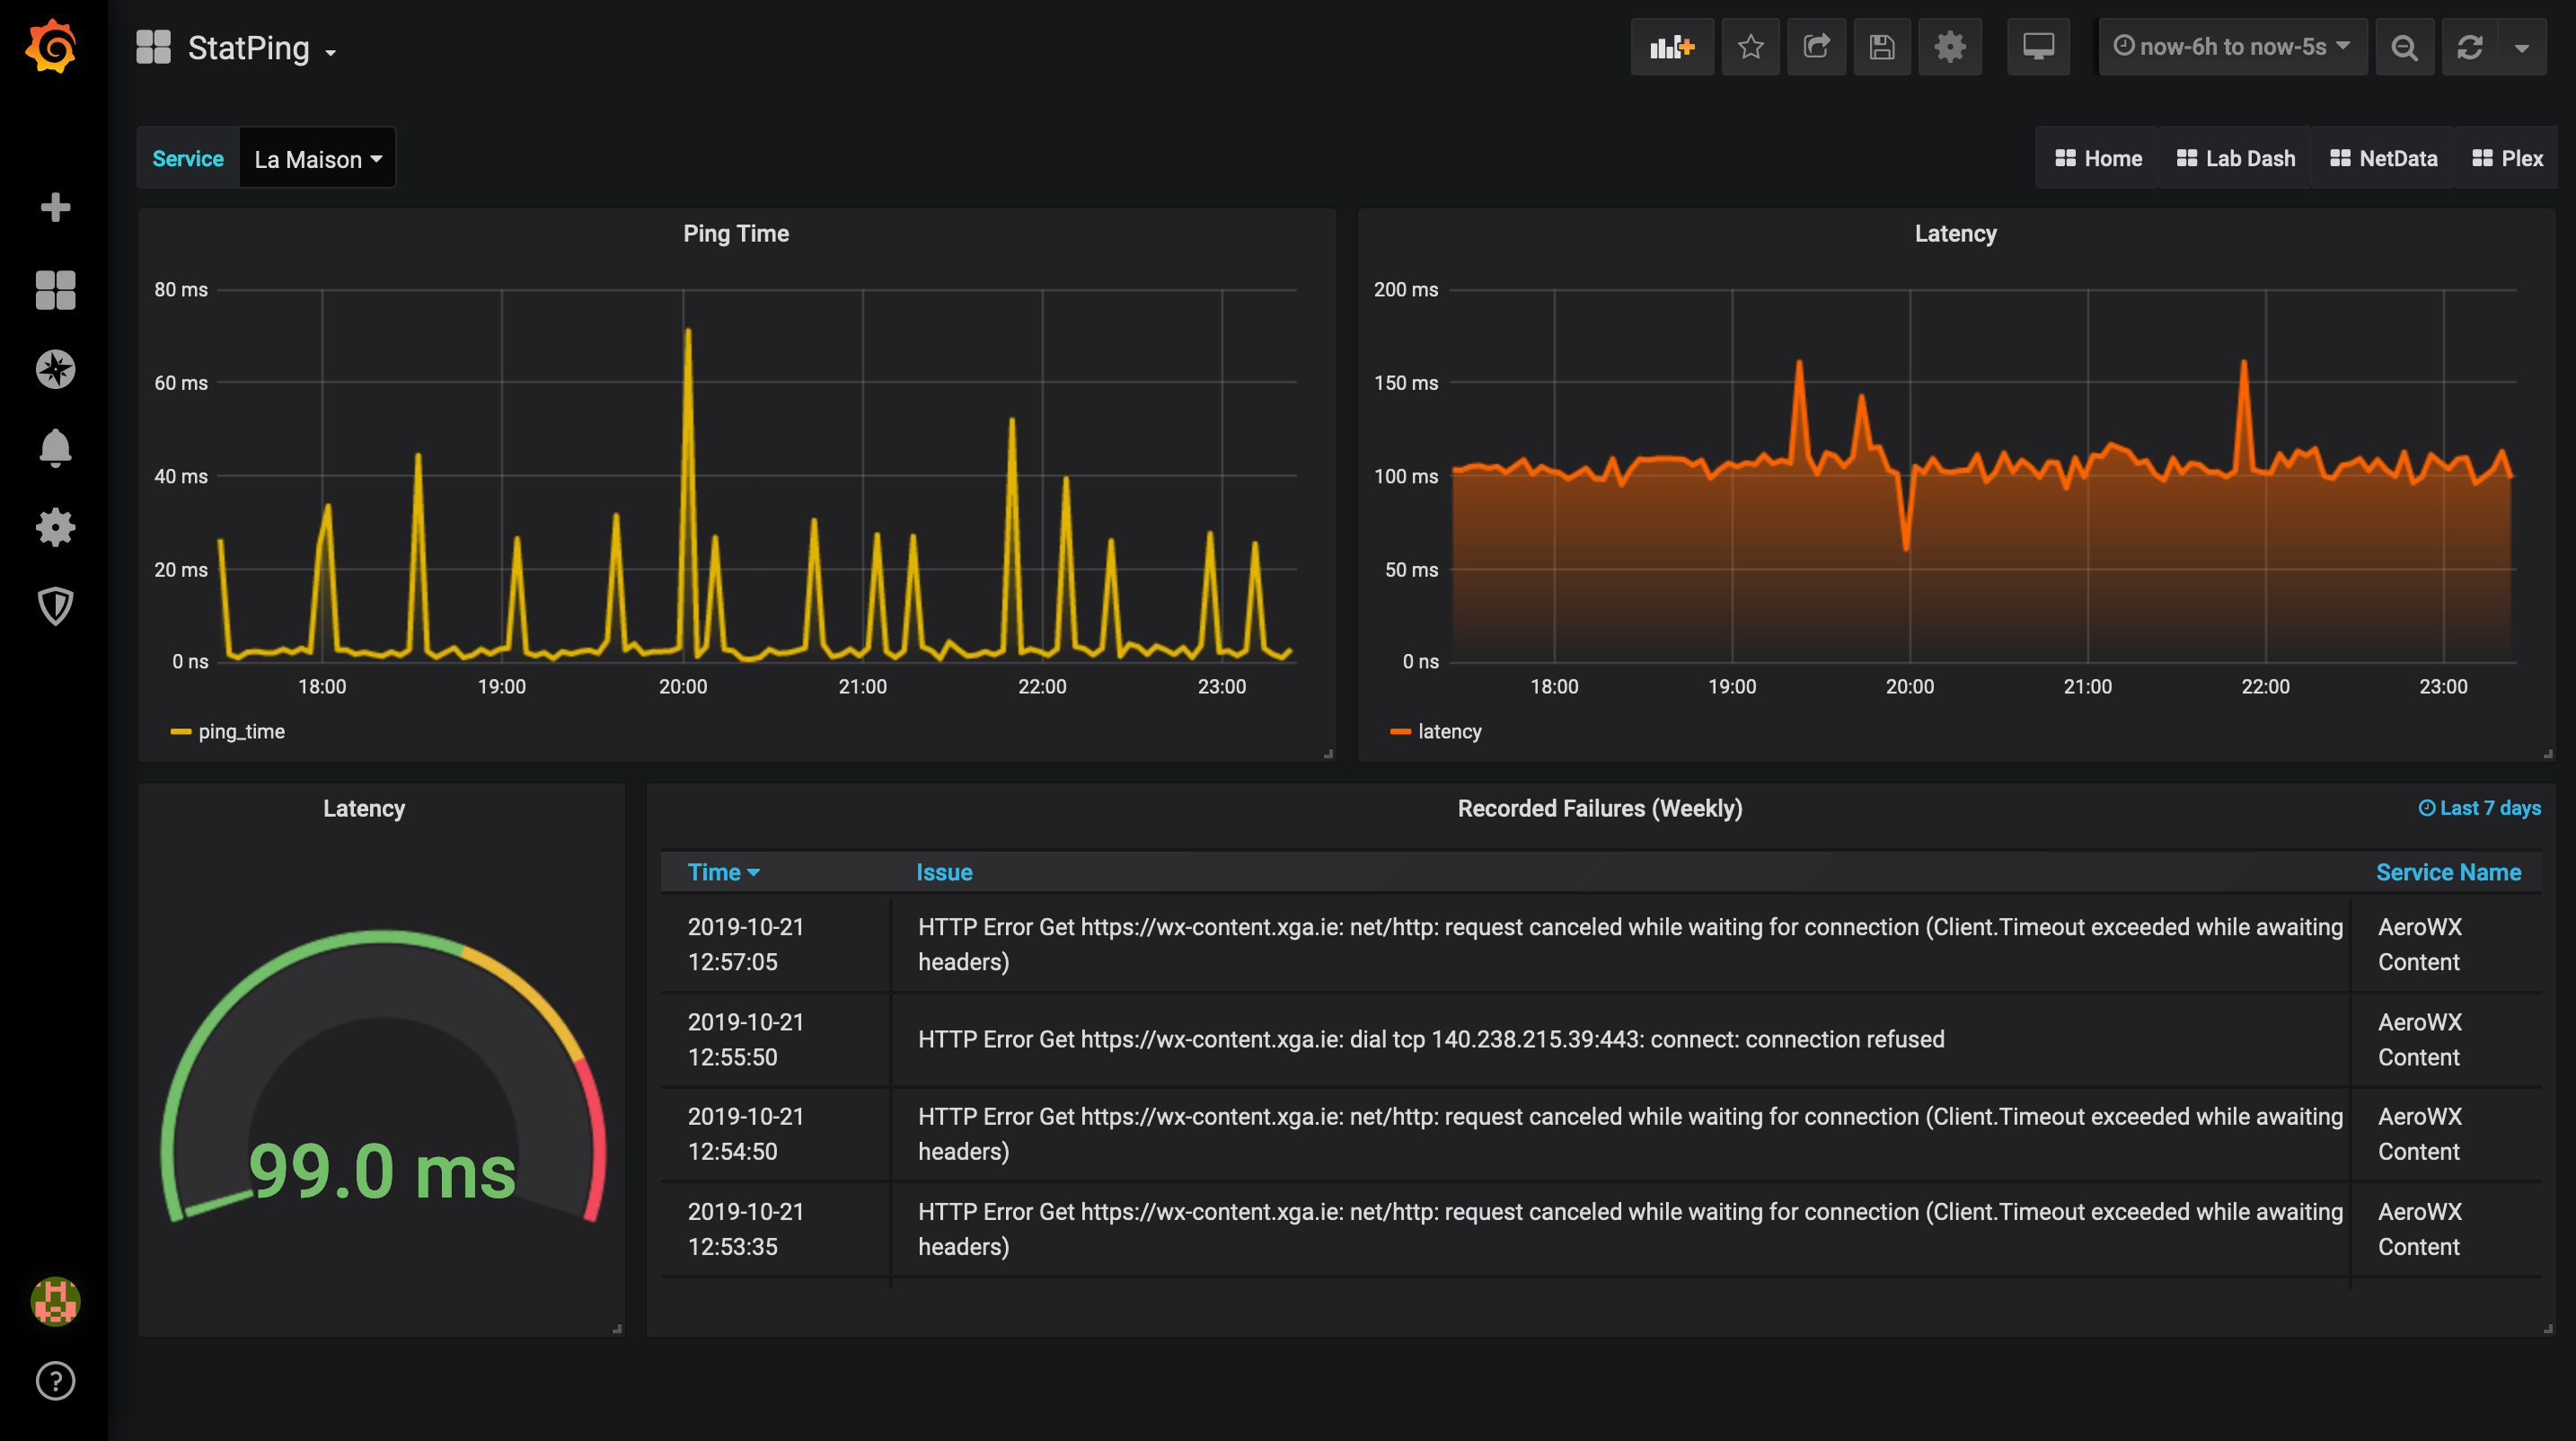Open dashboard settings gear in toolbar
The width and height of the screenshot is (2576, 1441).
[1949, 47]
